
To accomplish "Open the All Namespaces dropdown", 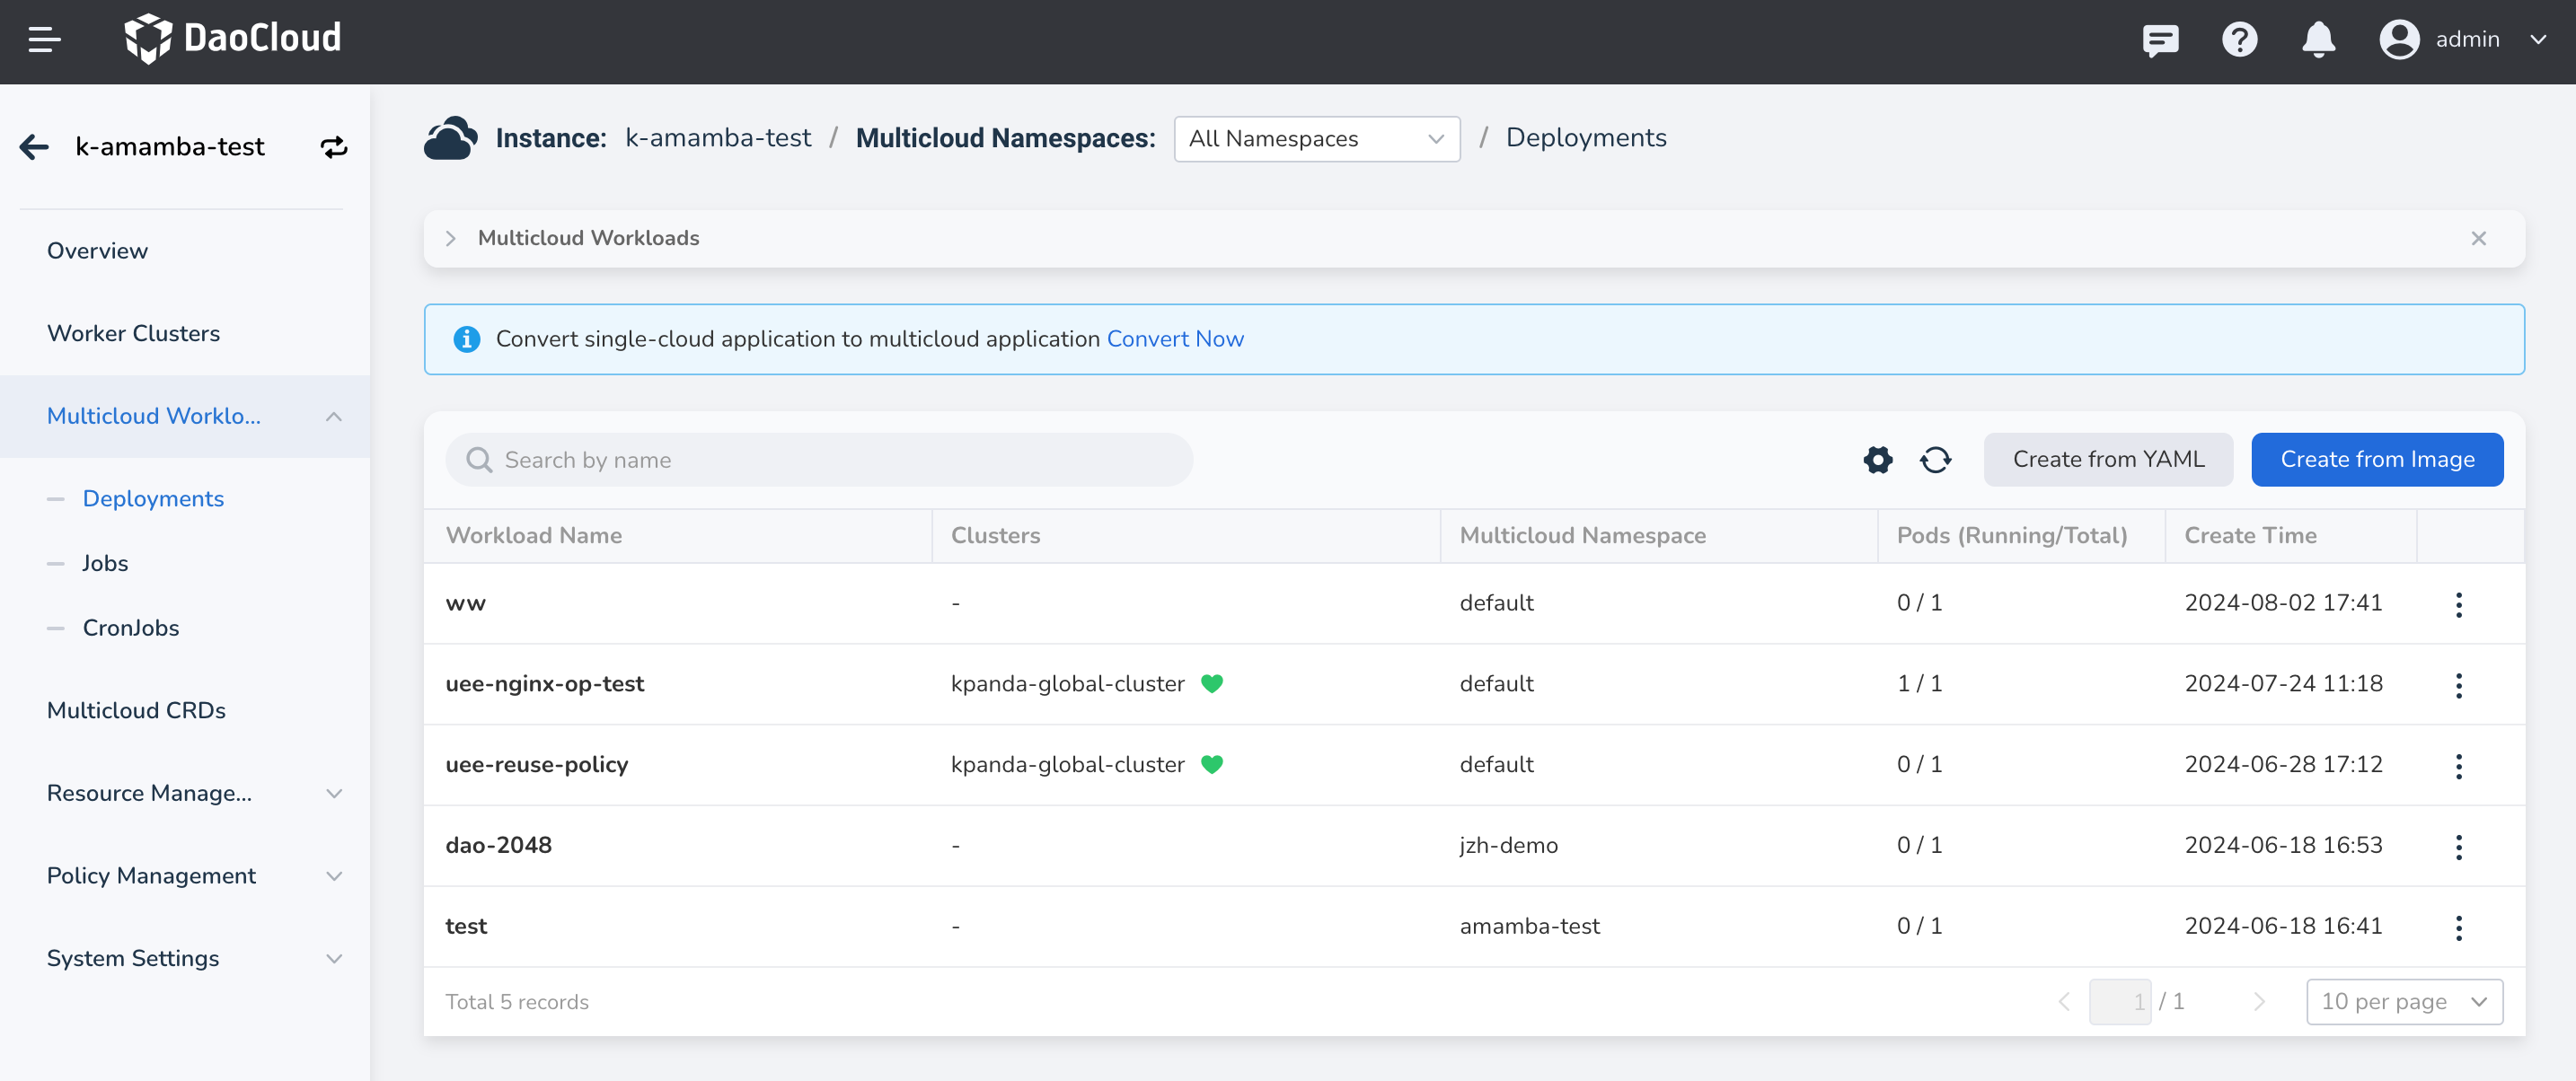I will pyautogui.click(x=1316, y=139).
